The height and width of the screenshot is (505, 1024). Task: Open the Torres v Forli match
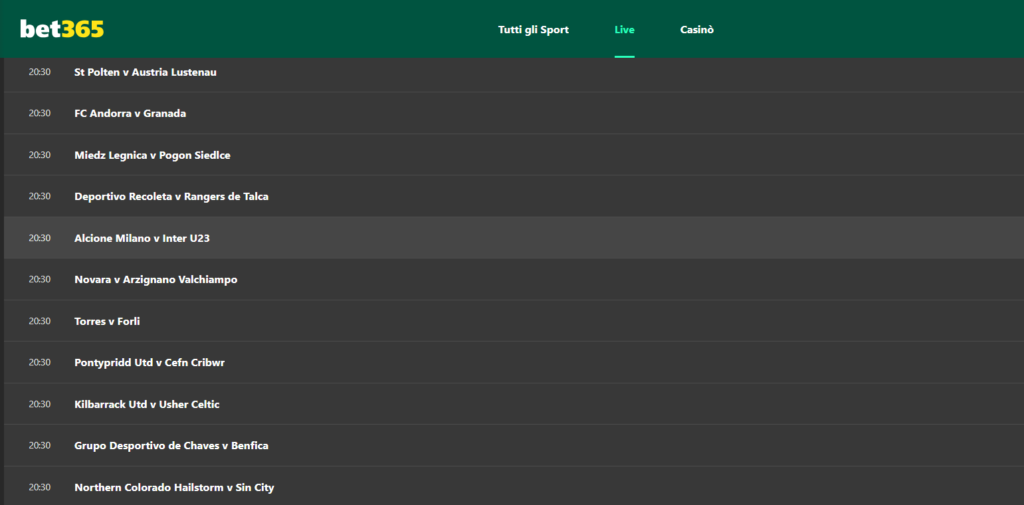(107, 321)
